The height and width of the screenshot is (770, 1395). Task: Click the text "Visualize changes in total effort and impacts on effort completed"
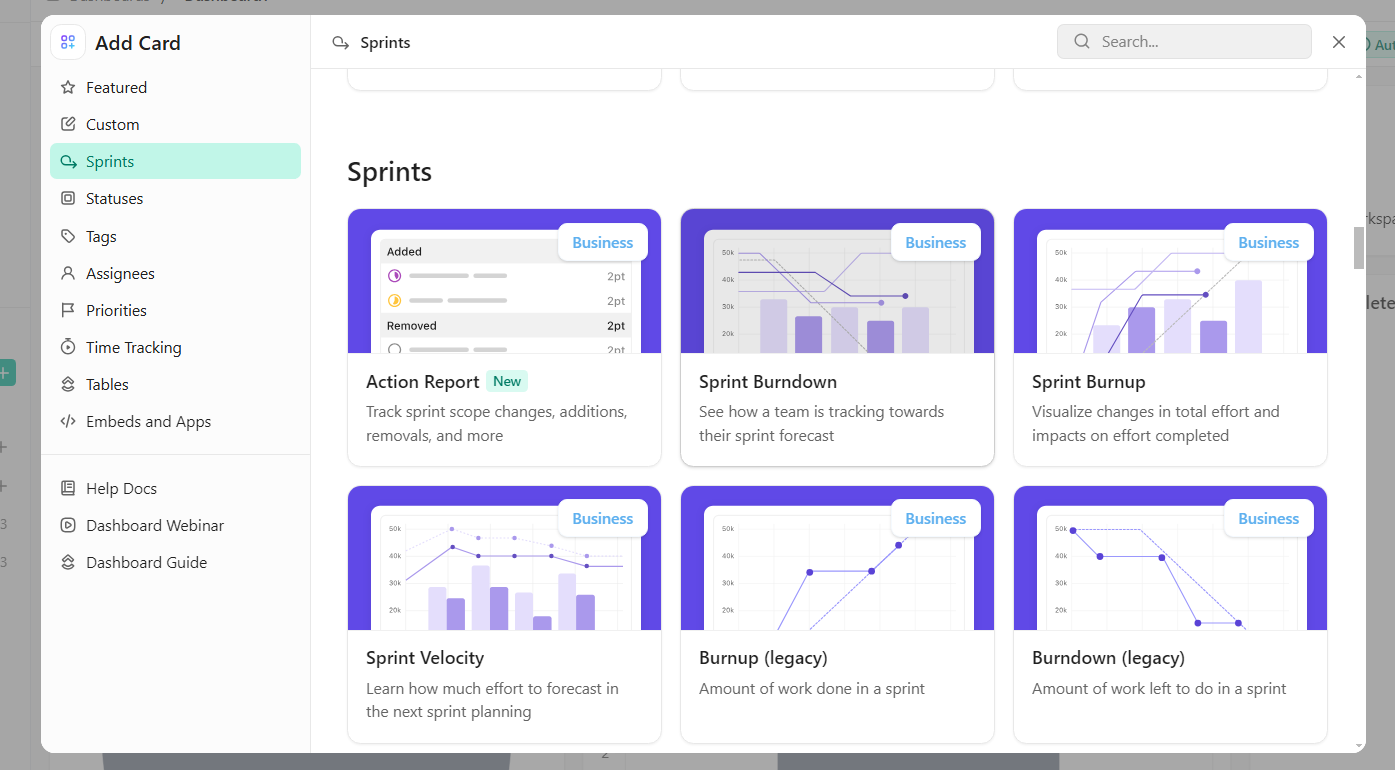[x=1155, y=424]
